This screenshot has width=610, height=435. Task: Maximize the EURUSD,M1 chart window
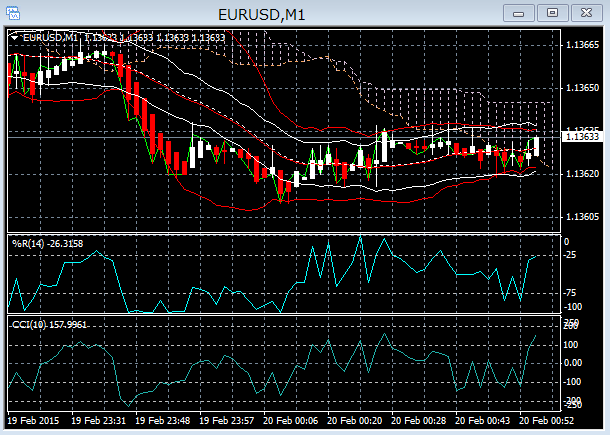(x=551, y=13)
